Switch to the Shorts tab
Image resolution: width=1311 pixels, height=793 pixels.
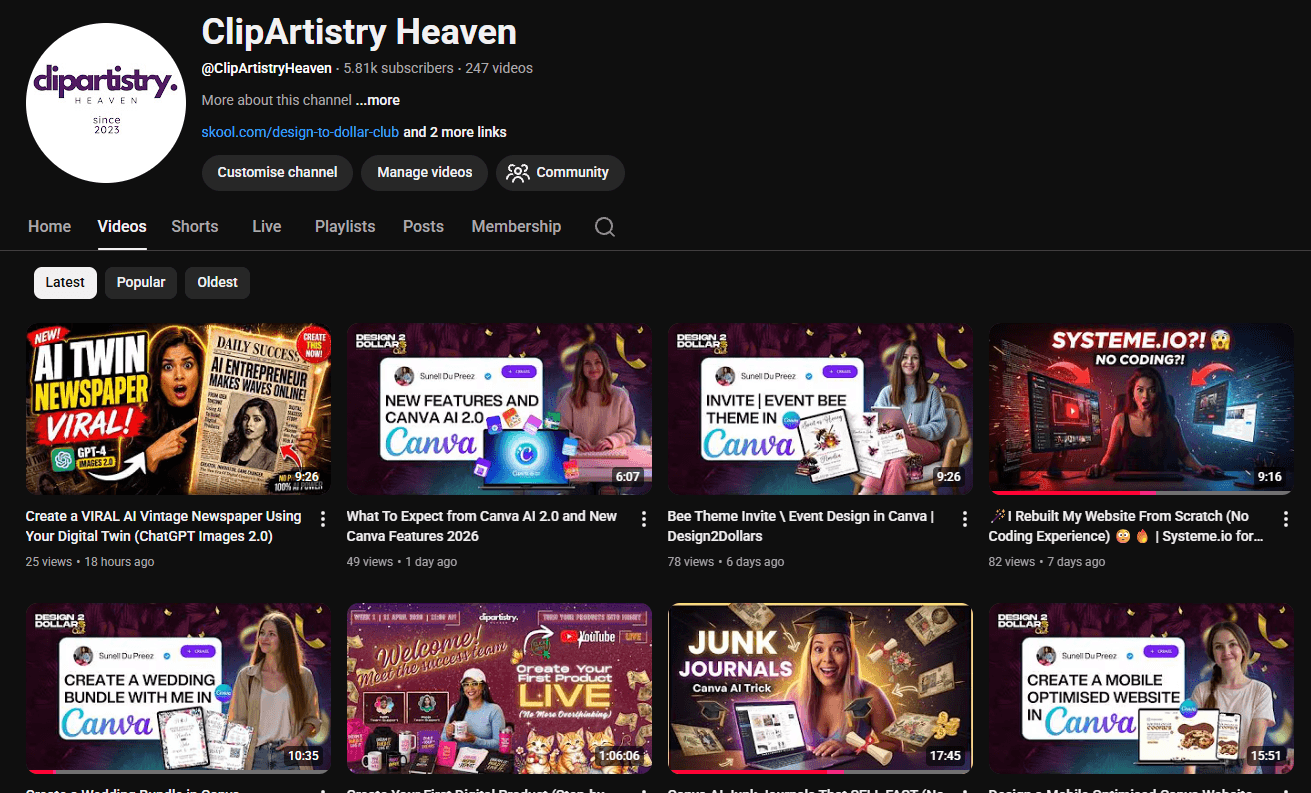(195, 227)
